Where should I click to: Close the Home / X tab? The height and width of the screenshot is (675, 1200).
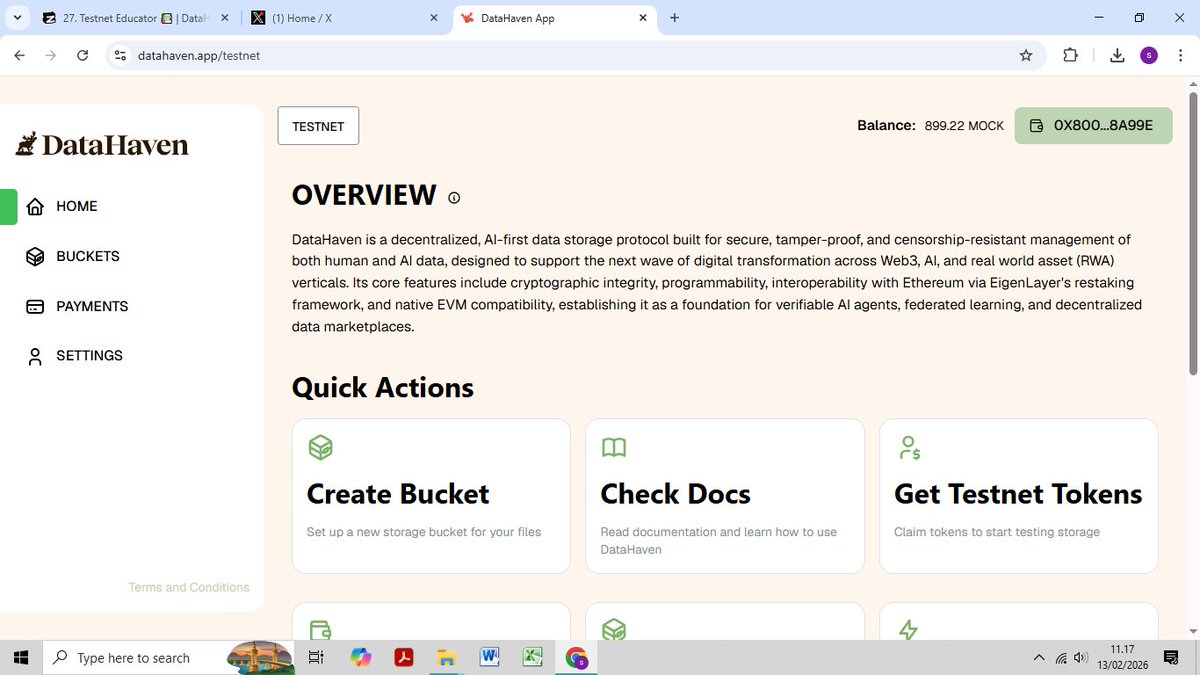[x=433, y=18]
